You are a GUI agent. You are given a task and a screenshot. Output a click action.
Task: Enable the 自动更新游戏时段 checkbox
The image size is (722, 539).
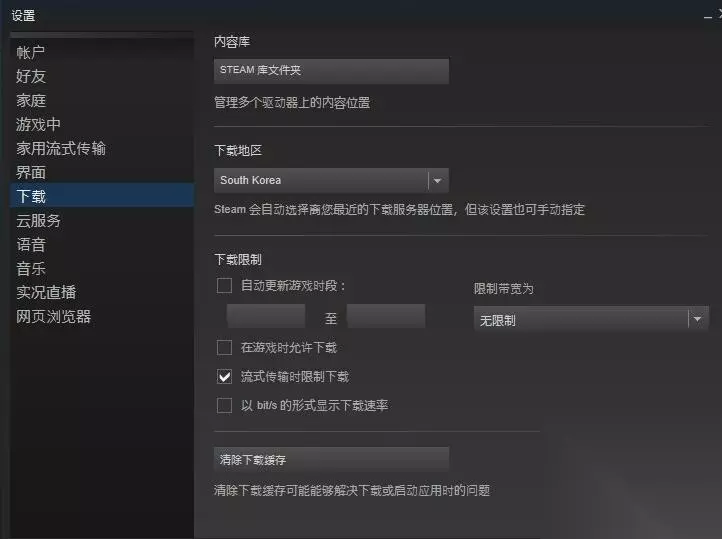click(x=224, y=285)
